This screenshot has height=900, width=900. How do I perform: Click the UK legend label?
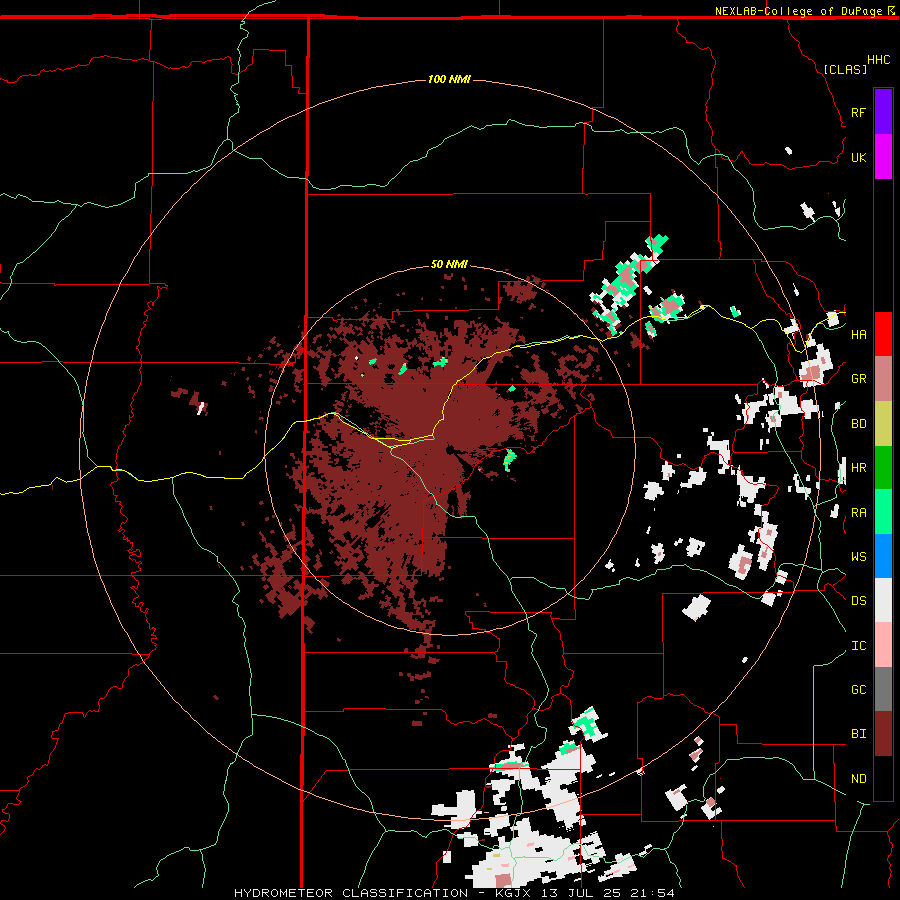[x=858, y=158]
